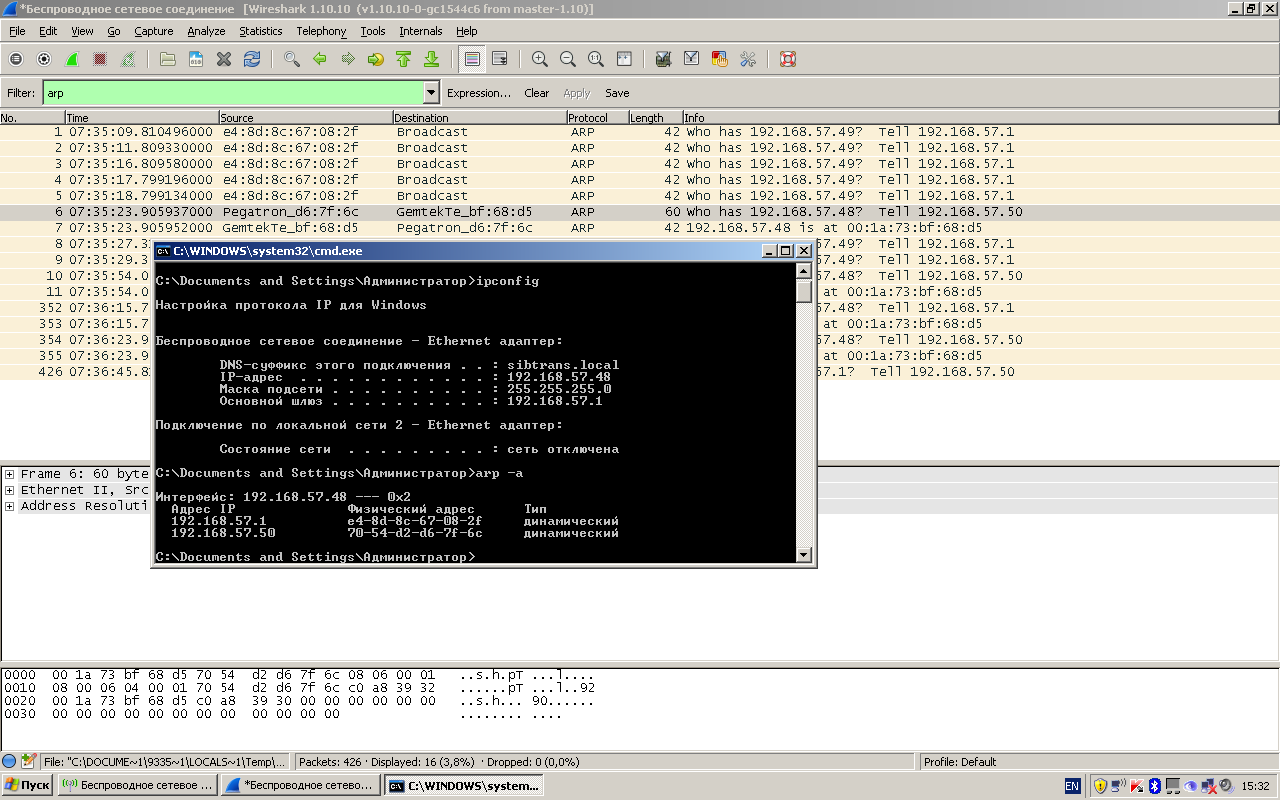This screenshot has height=800, width=1280.
Task: Expand the Ethernet II tree node
Action: click(x=9, y=490)
